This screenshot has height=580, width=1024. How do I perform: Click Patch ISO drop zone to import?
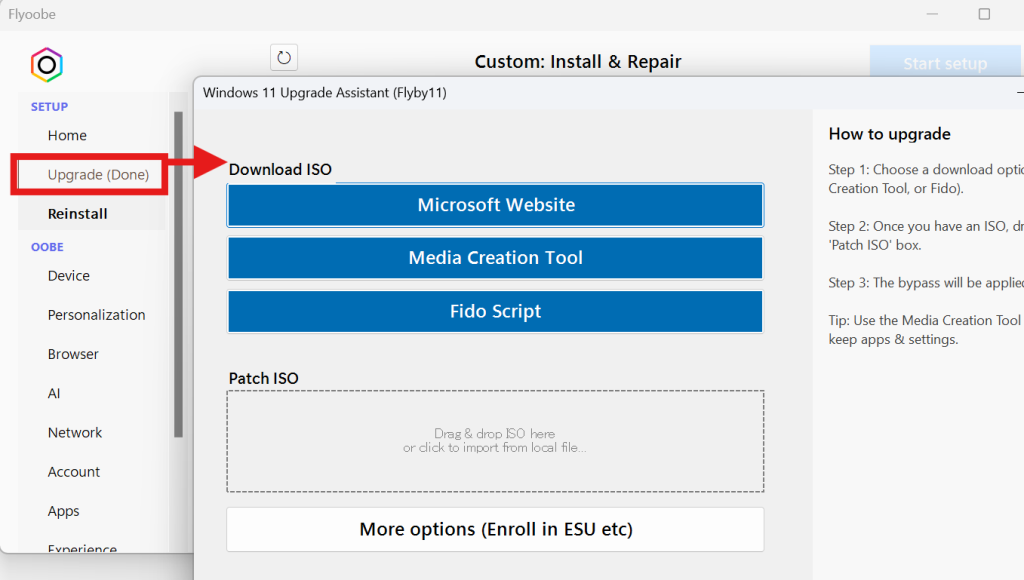[x=495, y=441]
